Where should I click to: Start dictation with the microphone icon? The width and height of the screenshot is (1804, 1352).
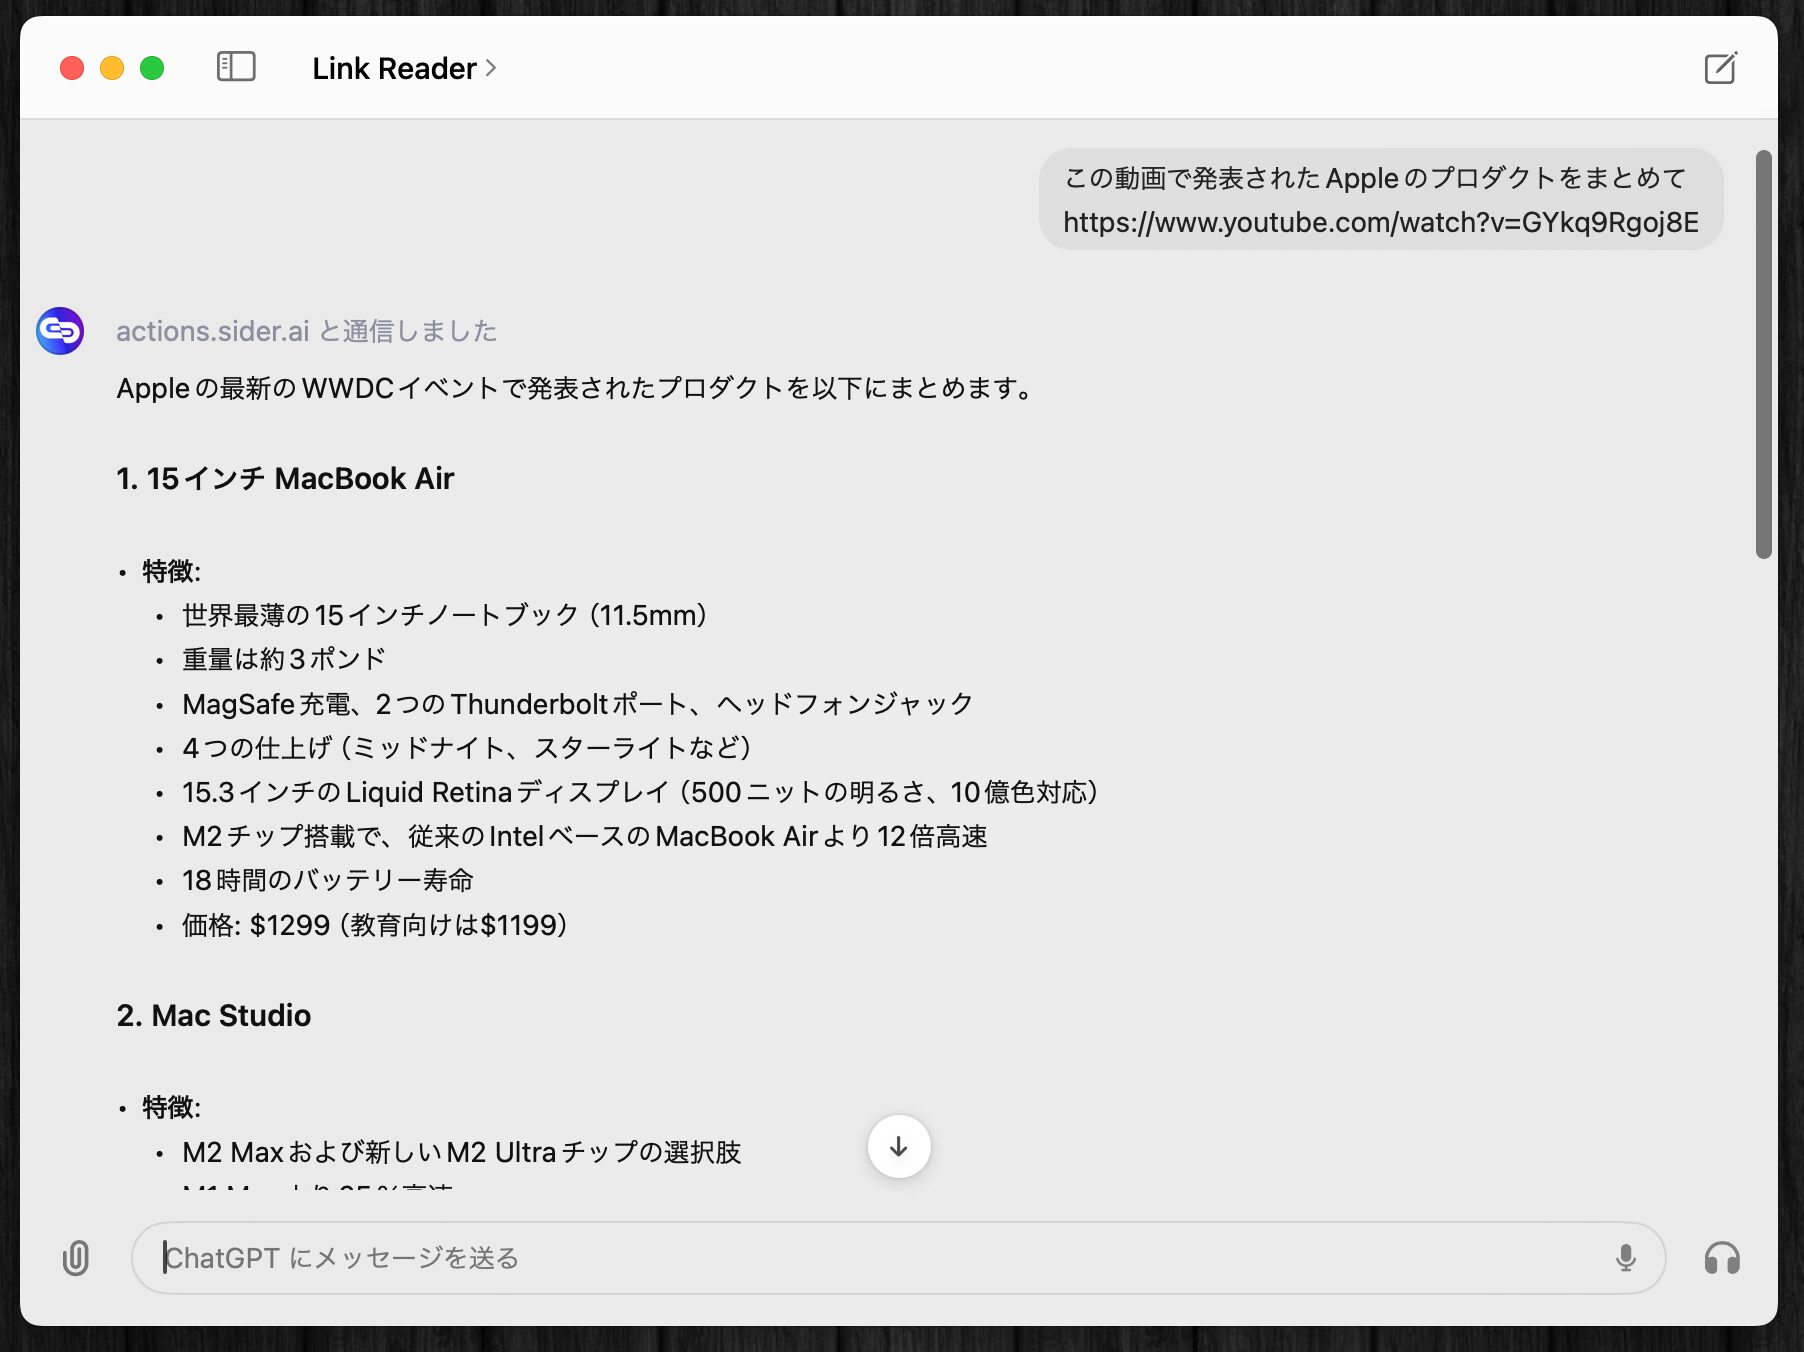pyautogui.click(x=1625, y=1257)
